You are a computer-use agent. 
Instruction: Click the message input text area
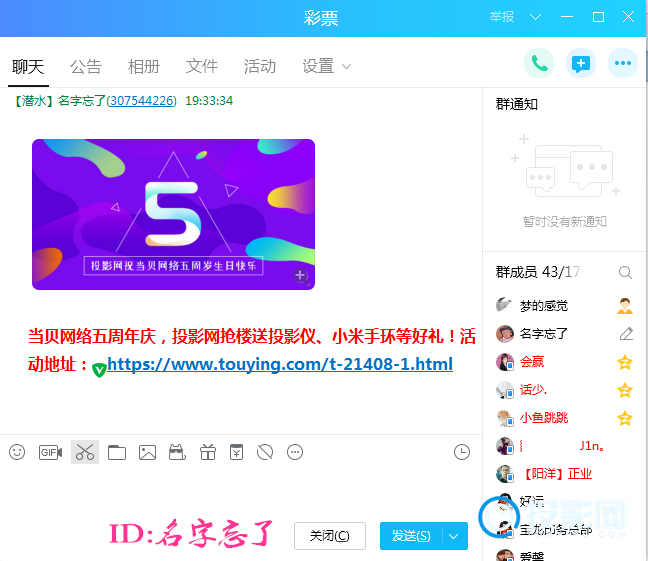(241, 490)
